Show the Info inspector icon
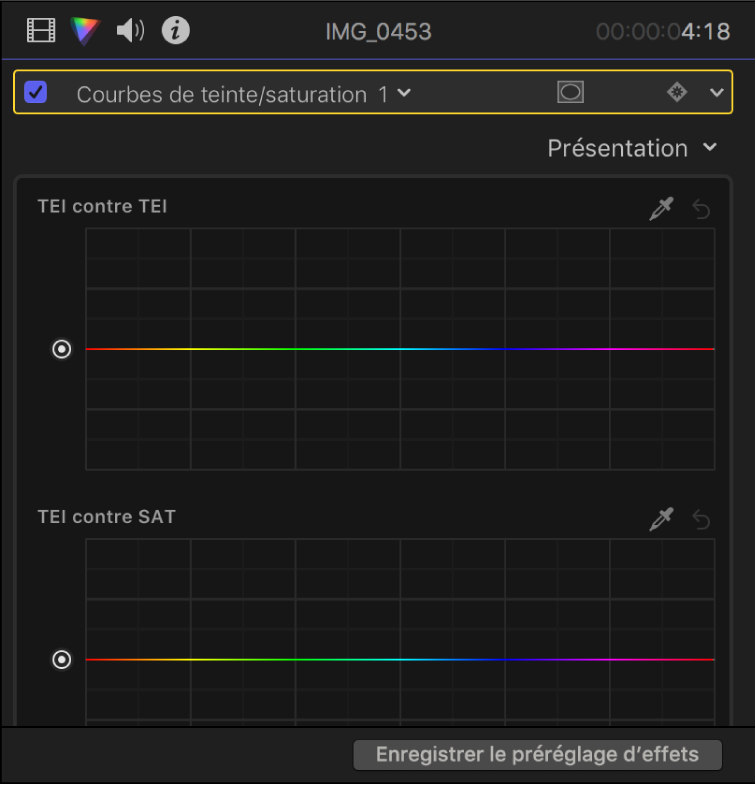This screenshot has height=785, width=755. (x=176, y=31)
